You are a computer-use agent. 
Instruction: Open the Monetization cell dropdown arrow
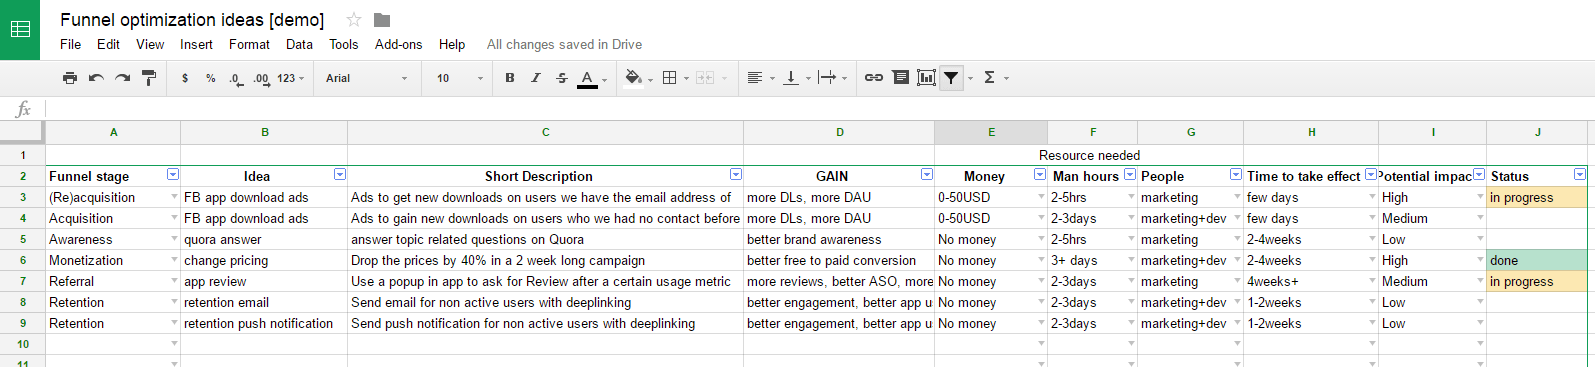pos(173,260)
